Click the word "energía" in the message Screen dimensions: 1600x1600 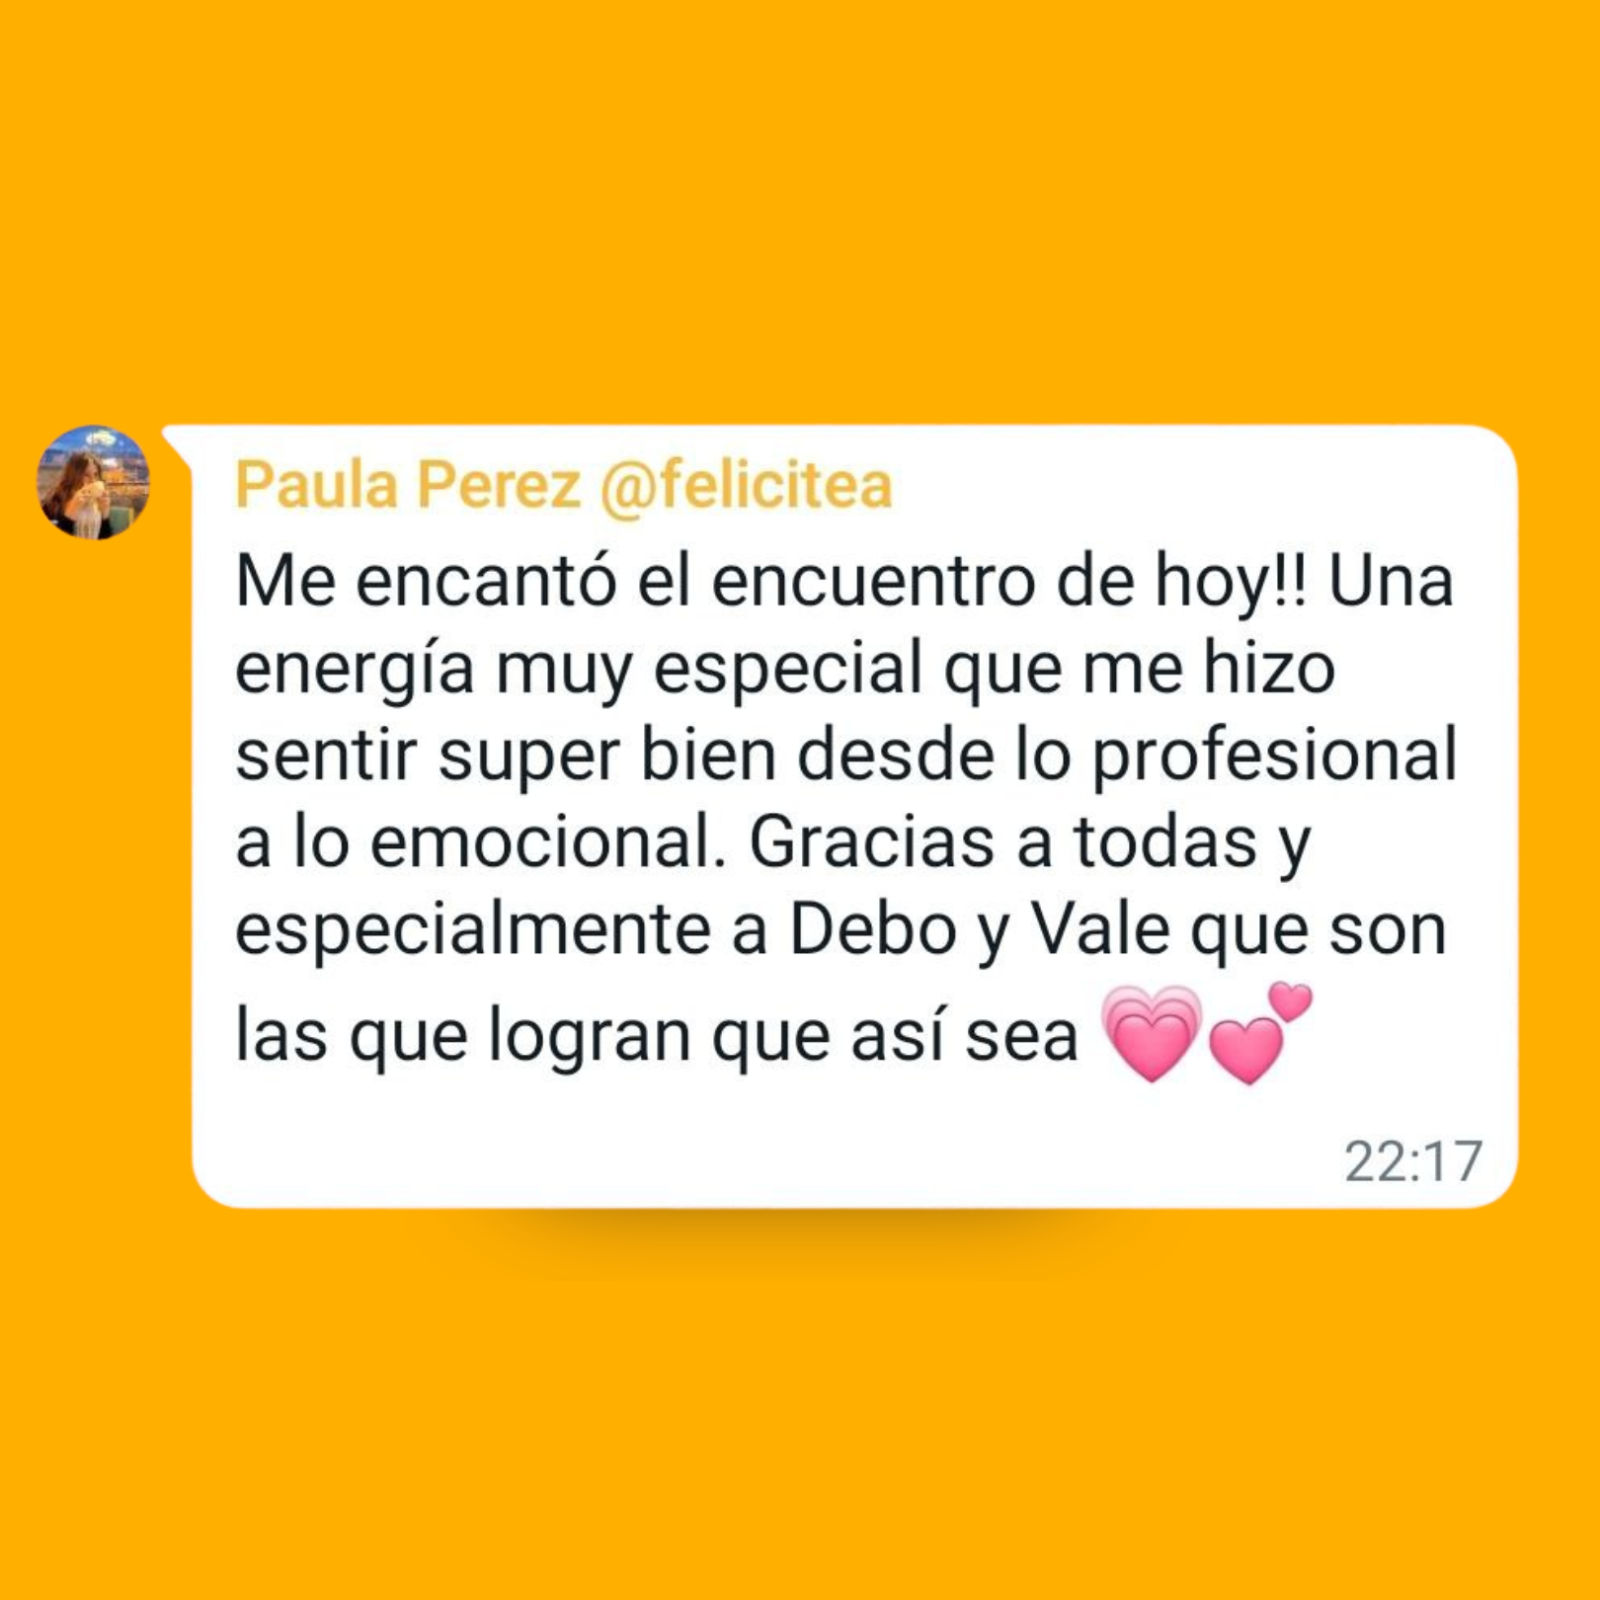(355, 672)
